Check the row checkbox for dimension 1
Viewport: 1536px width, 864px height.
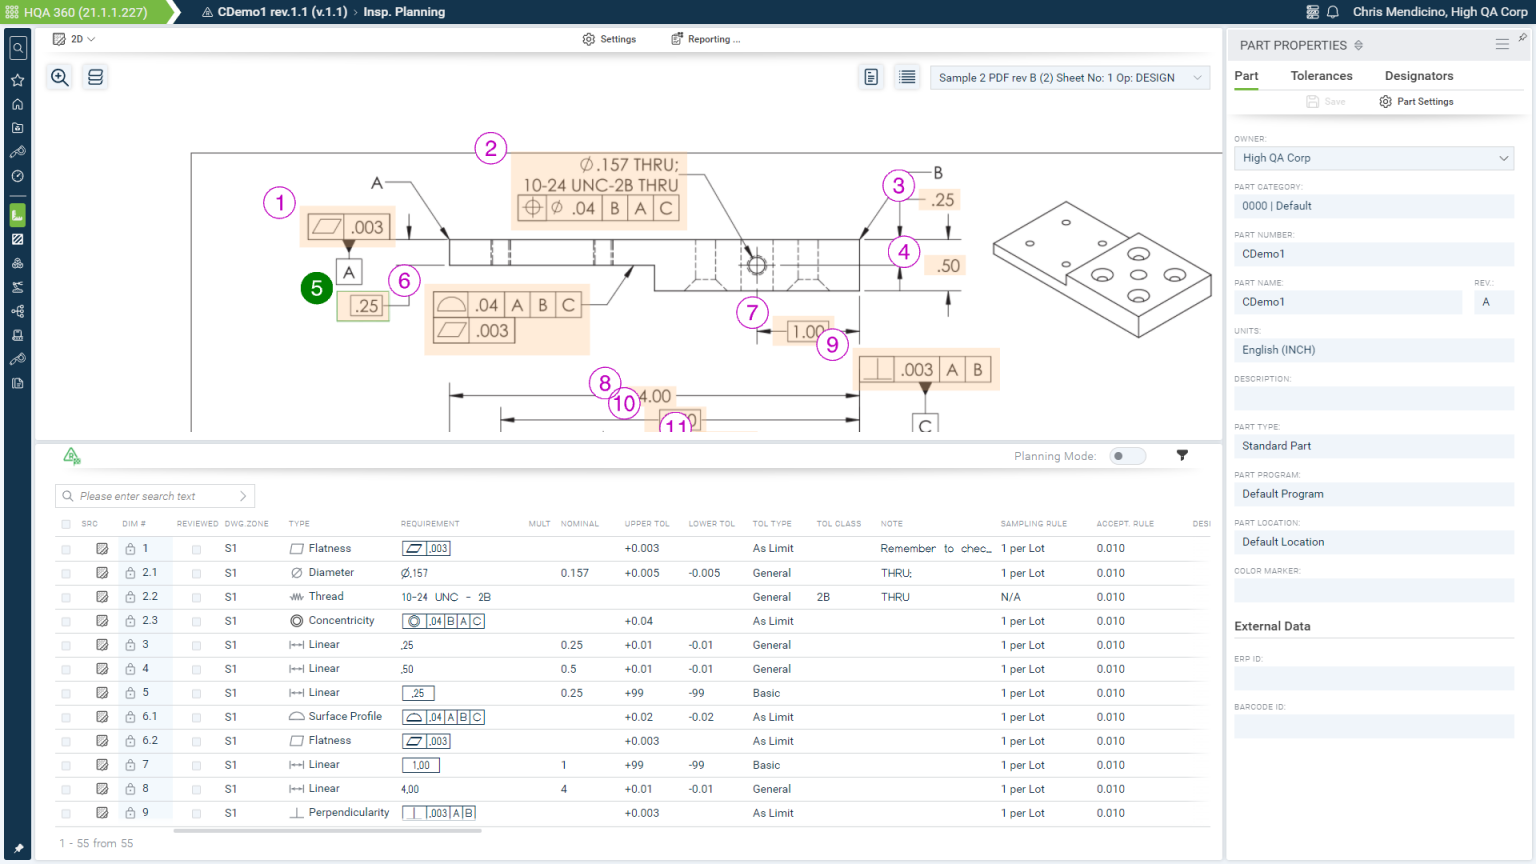coord(65,548)
